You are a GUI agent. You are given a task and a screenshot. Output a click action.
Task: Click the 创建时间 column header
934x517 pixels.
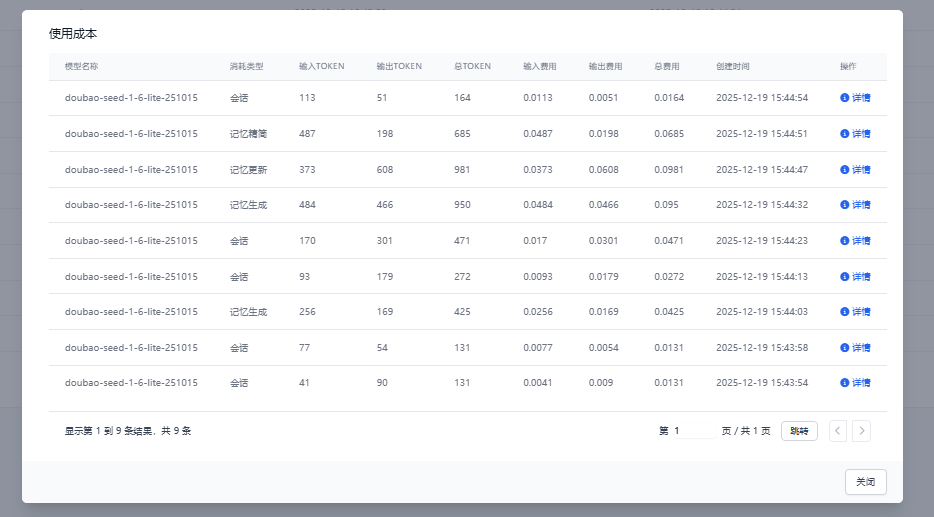coord(733,66)
